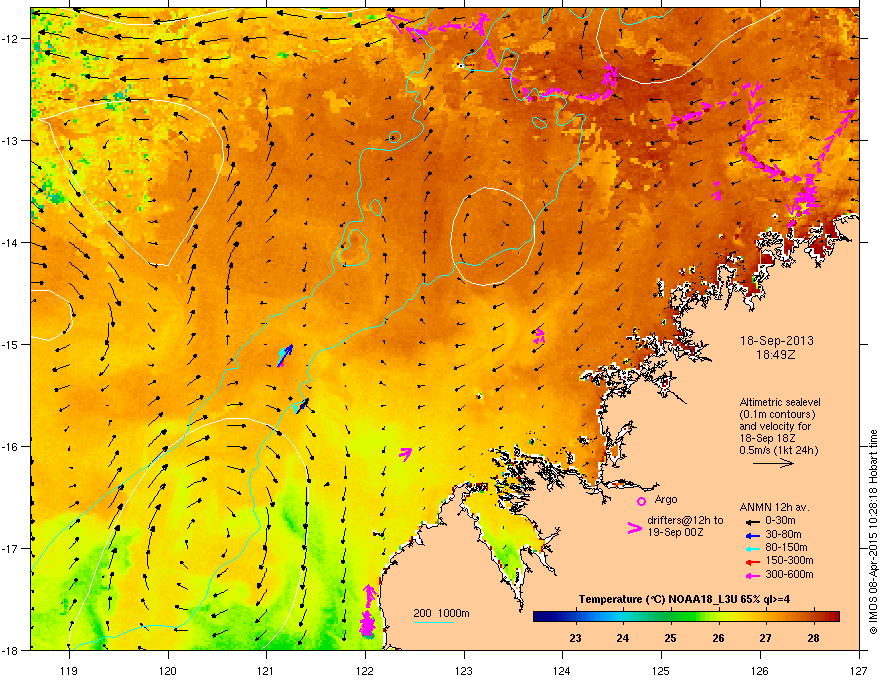The height and width of the screenshot is (680, 880).
Task: Click the 'drifters@12h to' legend label
Action: pos(685,521)
